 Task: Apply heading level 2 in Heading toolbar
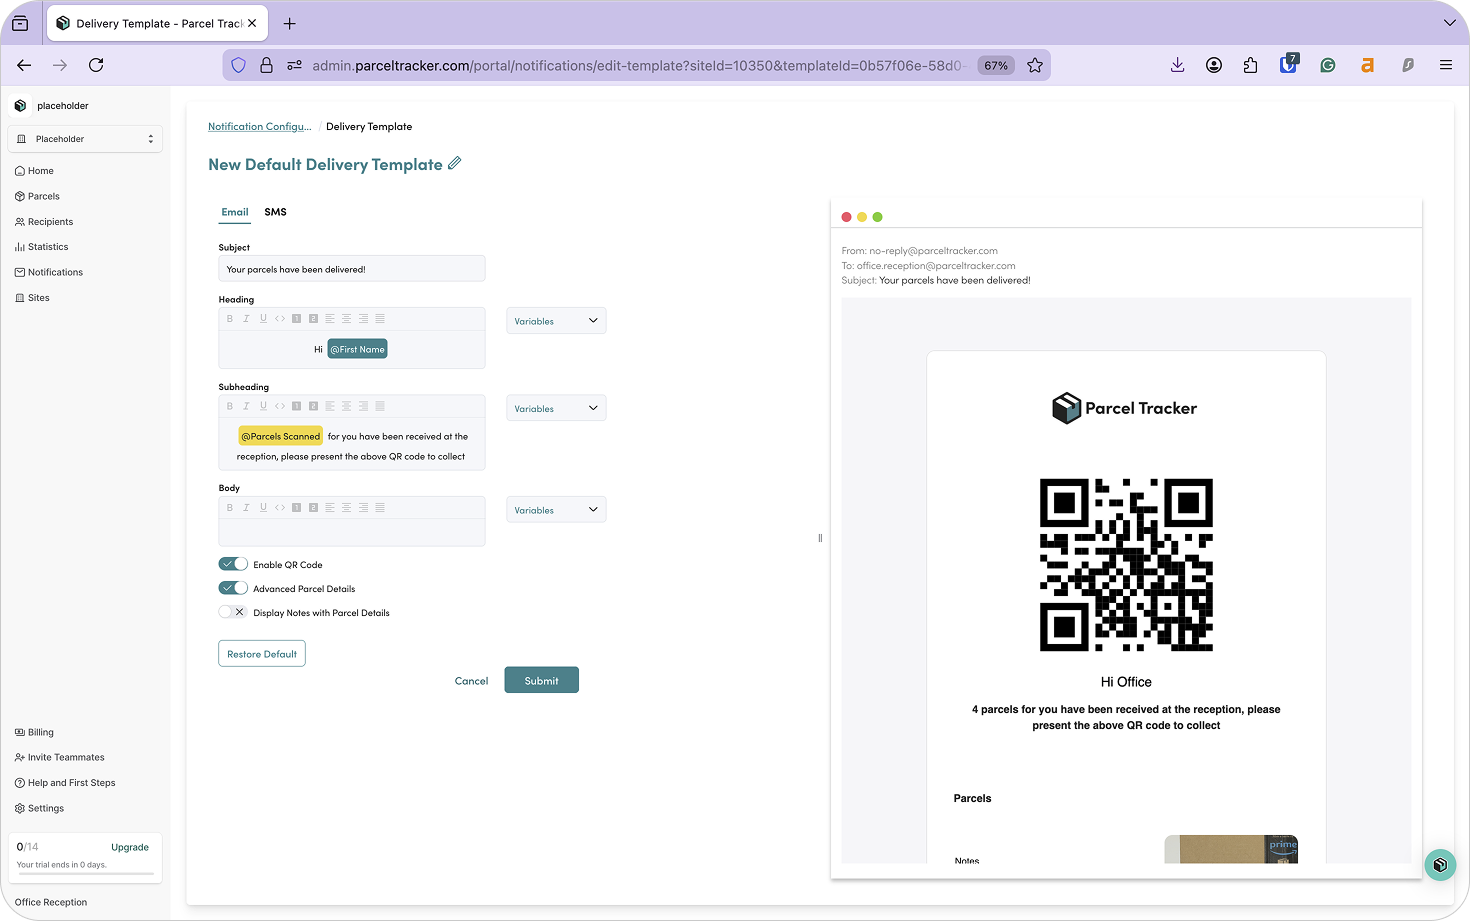coord(313,319)
